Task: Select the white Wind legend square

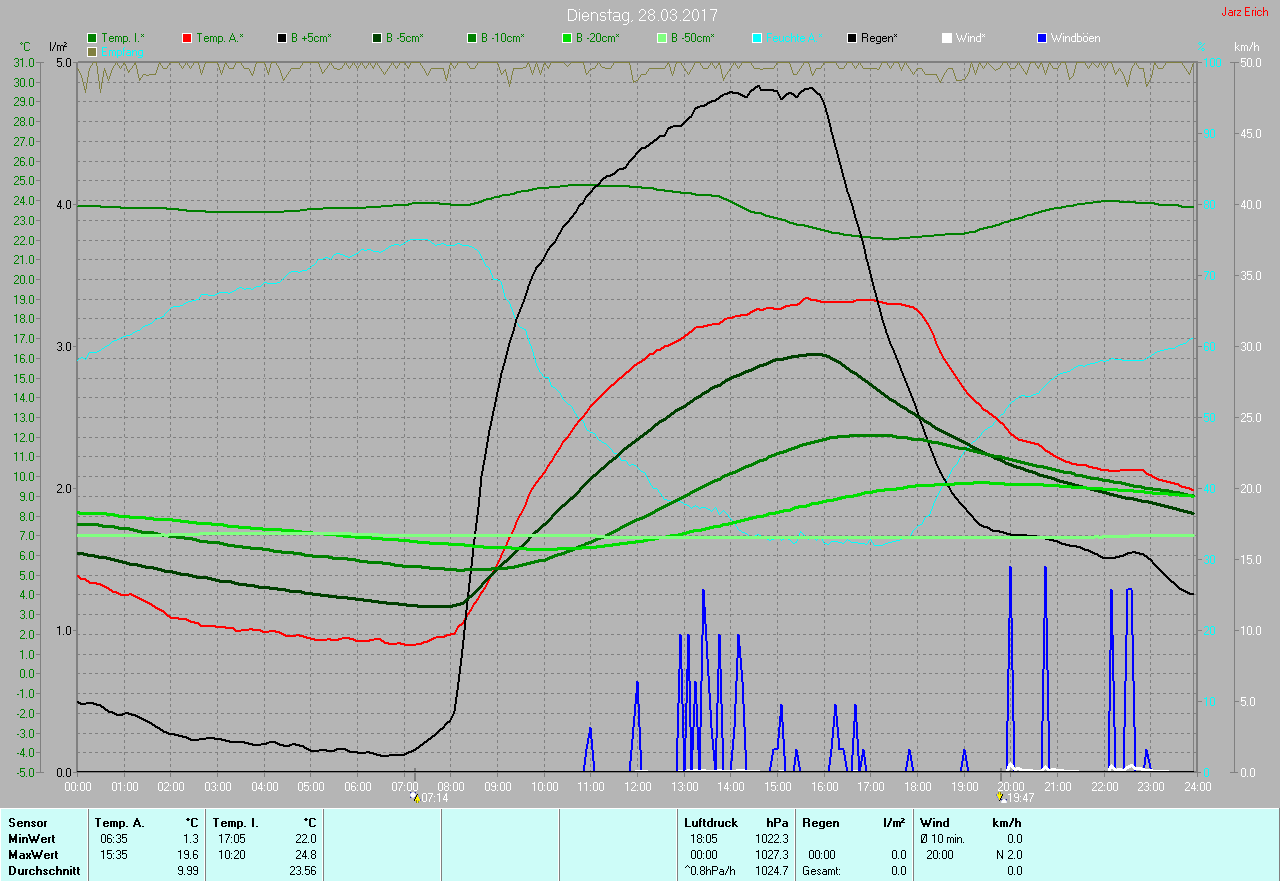Action: [x=946, y=38]
